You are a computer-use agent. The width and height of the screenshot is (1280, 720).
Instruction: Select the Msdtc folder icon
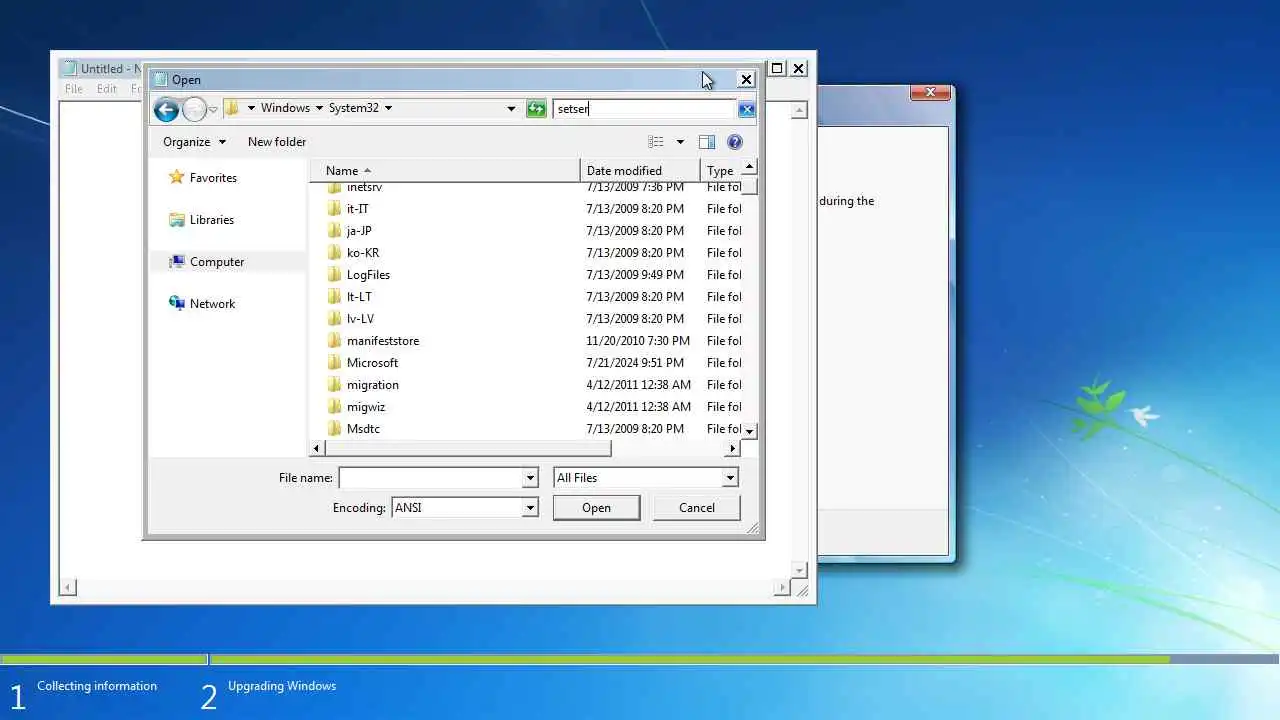[x=334, y=429]
